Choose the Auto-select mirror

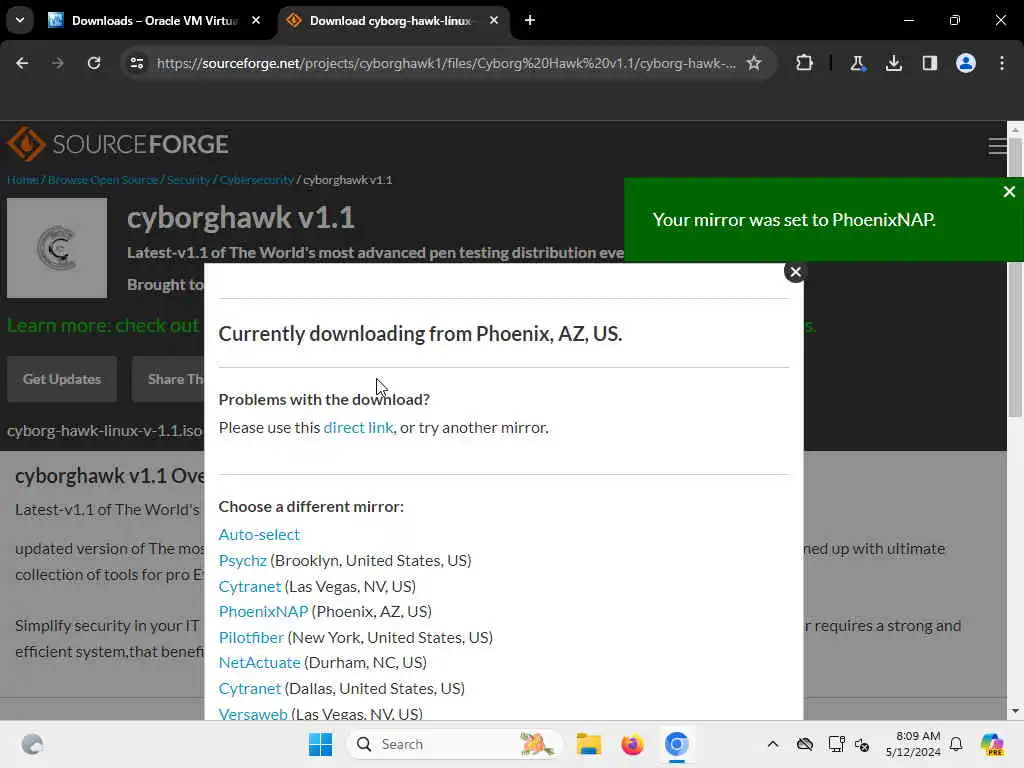(259, 534)
